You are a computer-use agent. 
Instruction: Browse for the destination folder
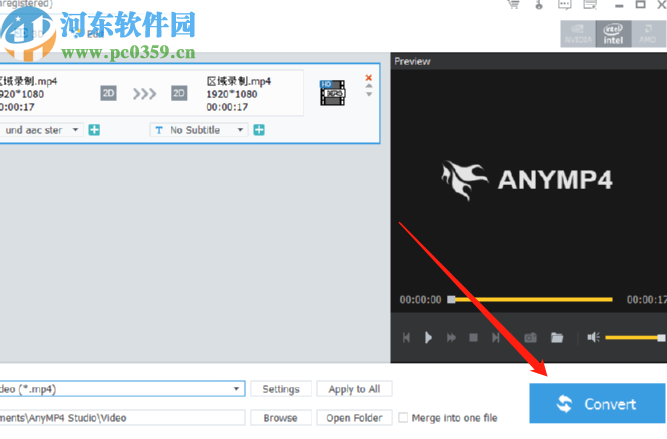(281, 418)
